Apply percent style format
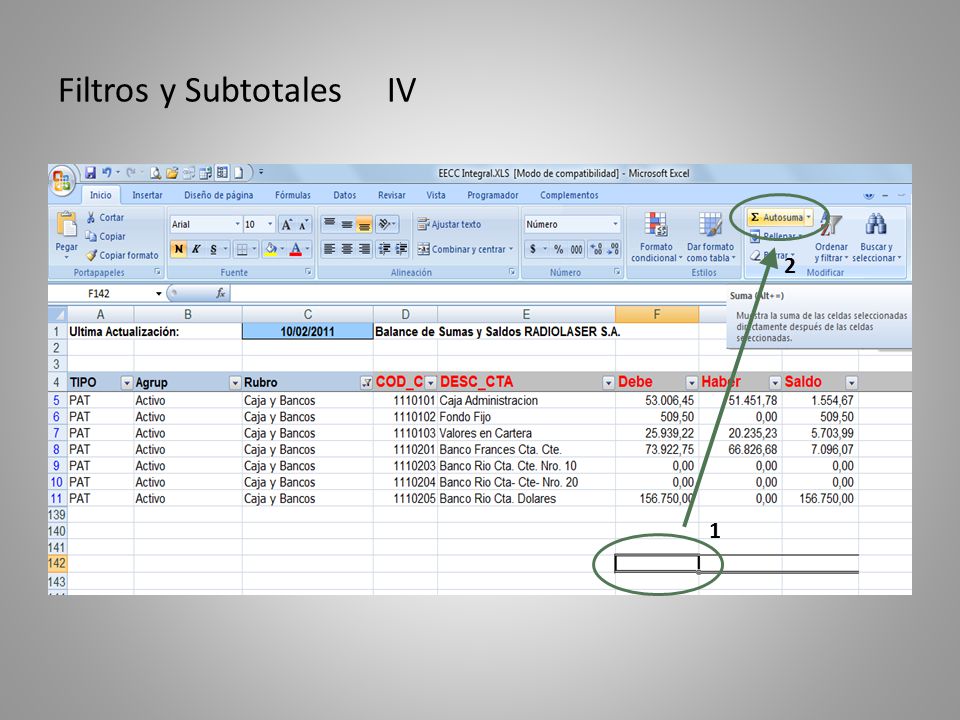The width and height of the screenshot is (960, 720). point(558,249)
